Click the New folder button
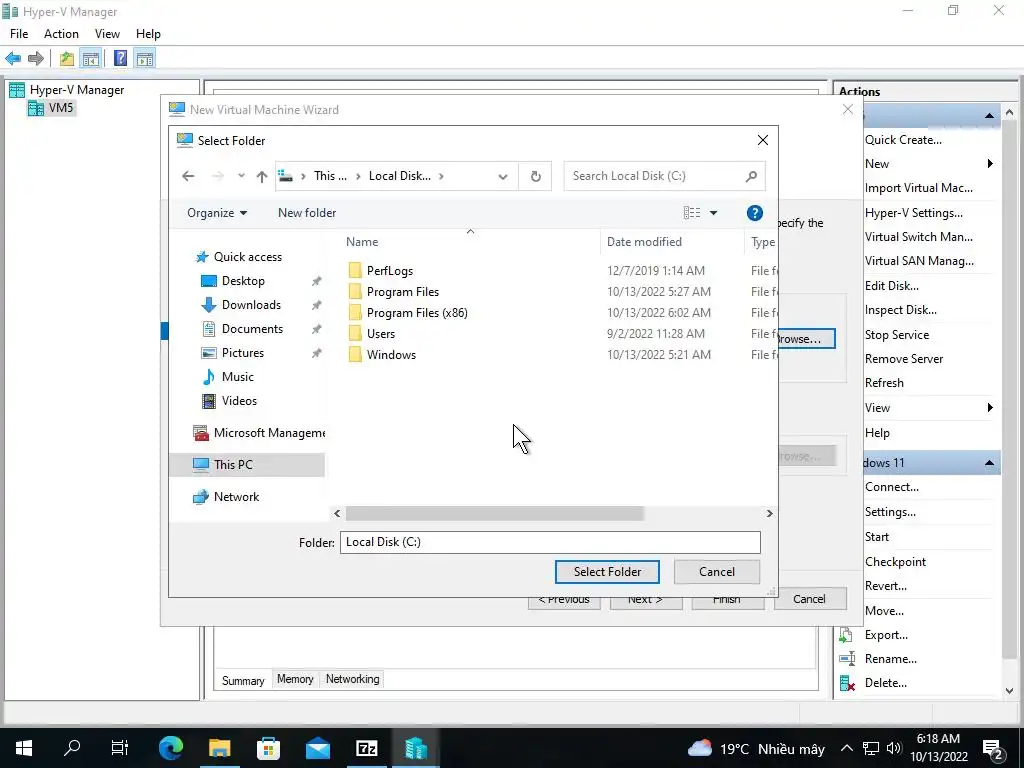1024x768 pixels. pos(307,213)
